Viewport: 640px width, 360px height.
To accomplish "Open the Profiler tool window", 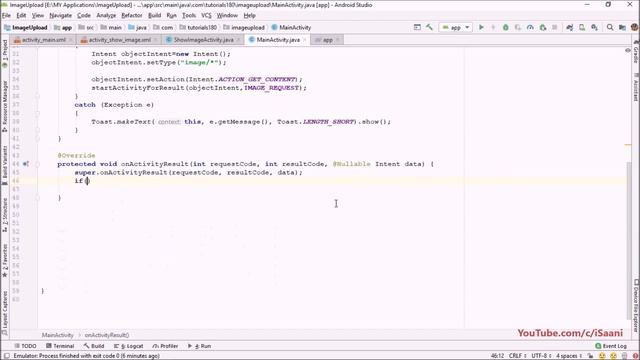I will (x=165, y=346).
